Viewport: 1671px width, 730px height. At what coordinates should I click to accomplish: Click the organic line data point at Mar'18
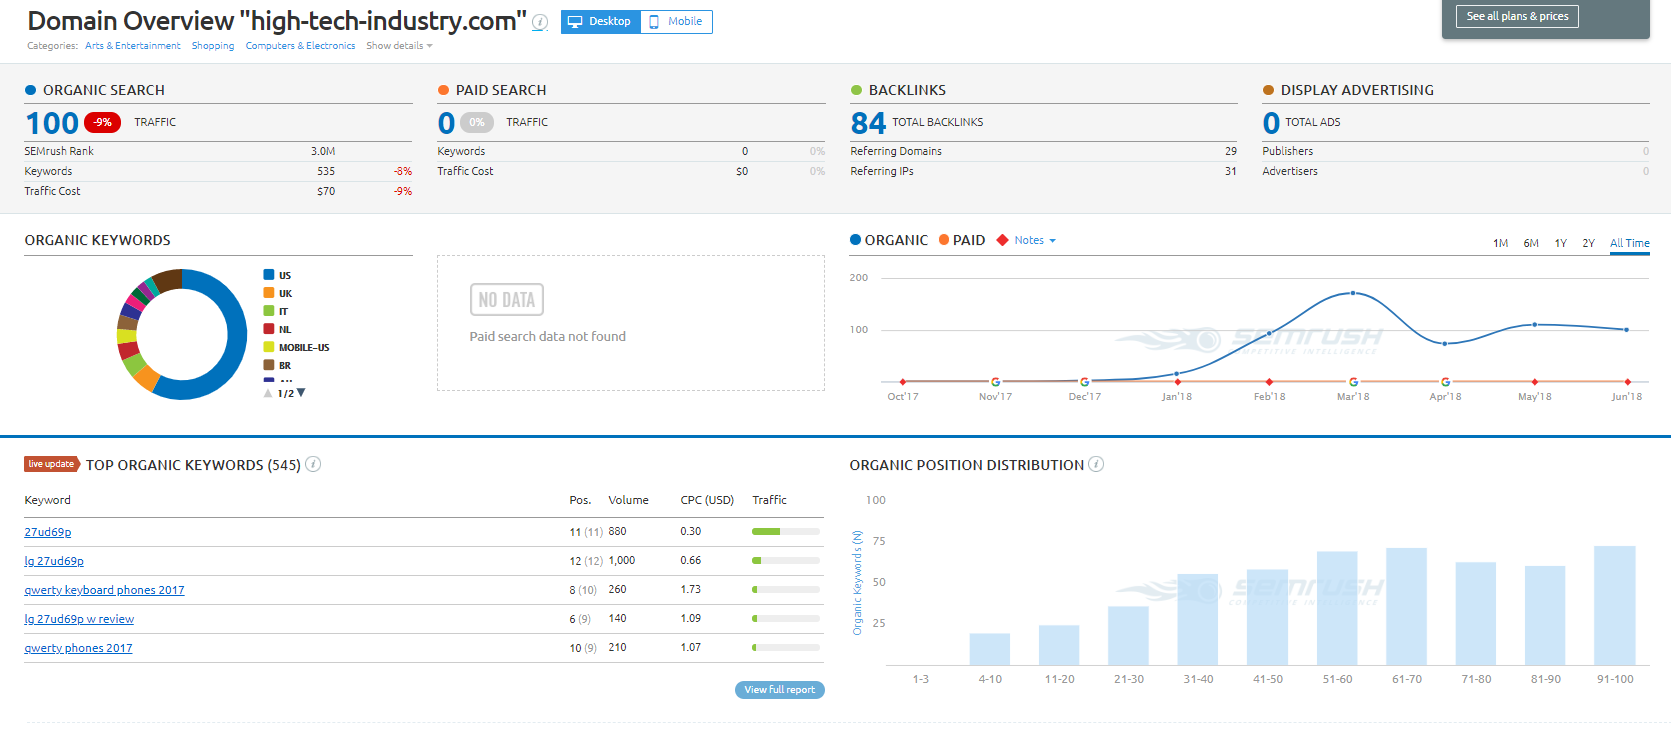1353,293
